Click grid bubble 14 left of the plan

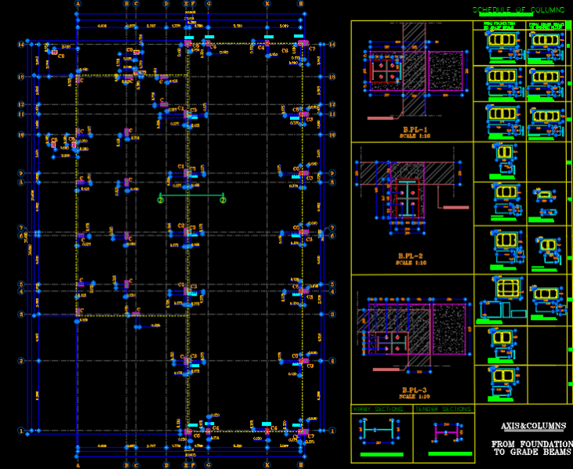pos(21,44)
